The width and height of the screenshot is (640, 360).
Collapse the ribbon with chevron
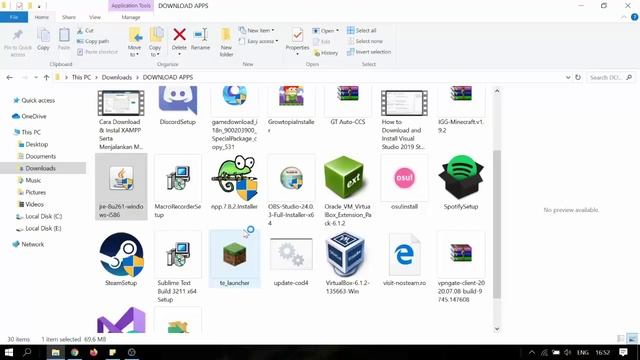624,17
